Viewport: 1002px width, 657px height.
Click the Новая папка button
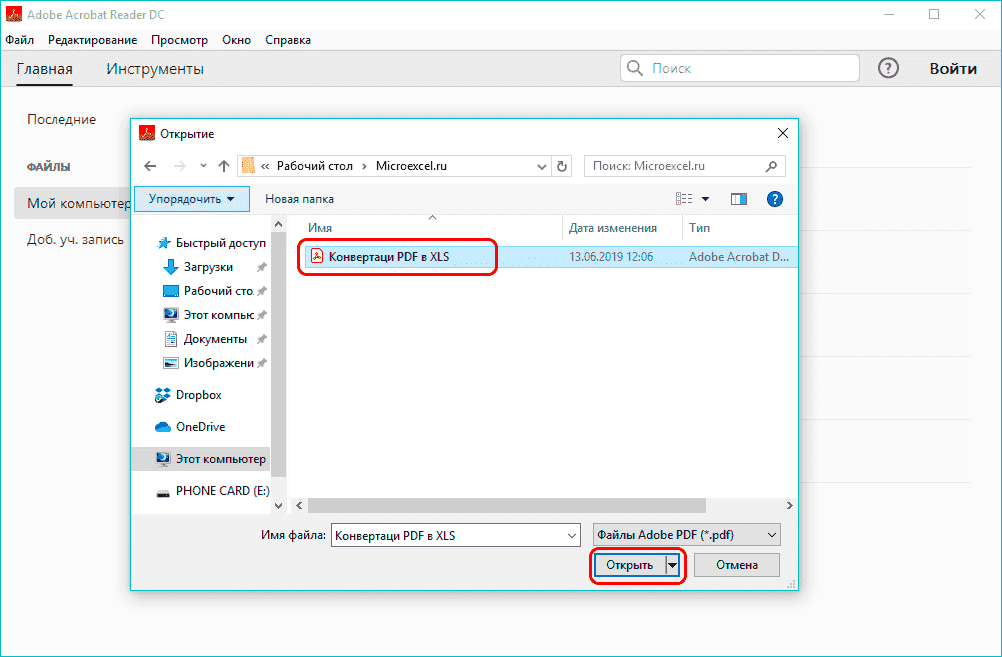(x=299, y=199)
